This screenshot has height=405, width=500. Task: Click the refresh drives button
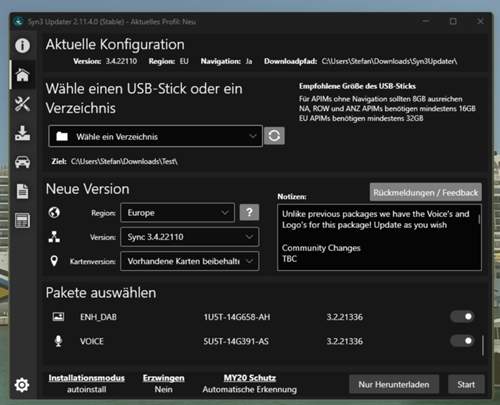[x=274, y=136]
